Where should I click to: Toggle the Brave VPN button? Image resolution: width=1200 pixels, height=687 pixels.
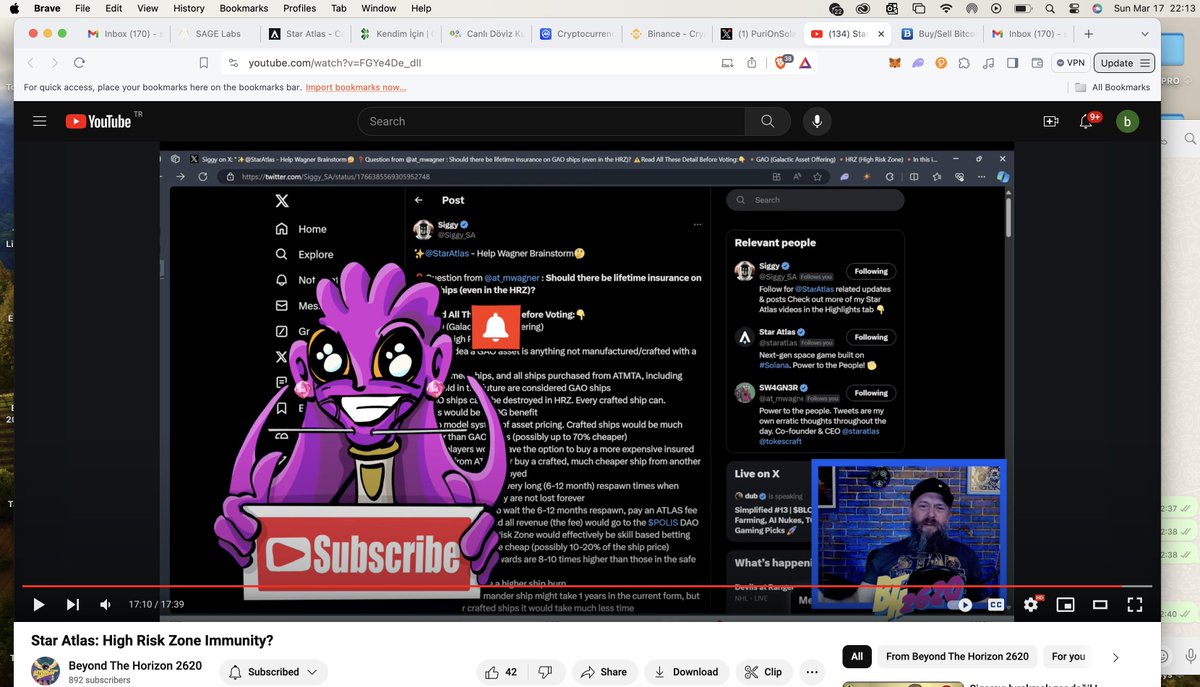click(1070, 62)
